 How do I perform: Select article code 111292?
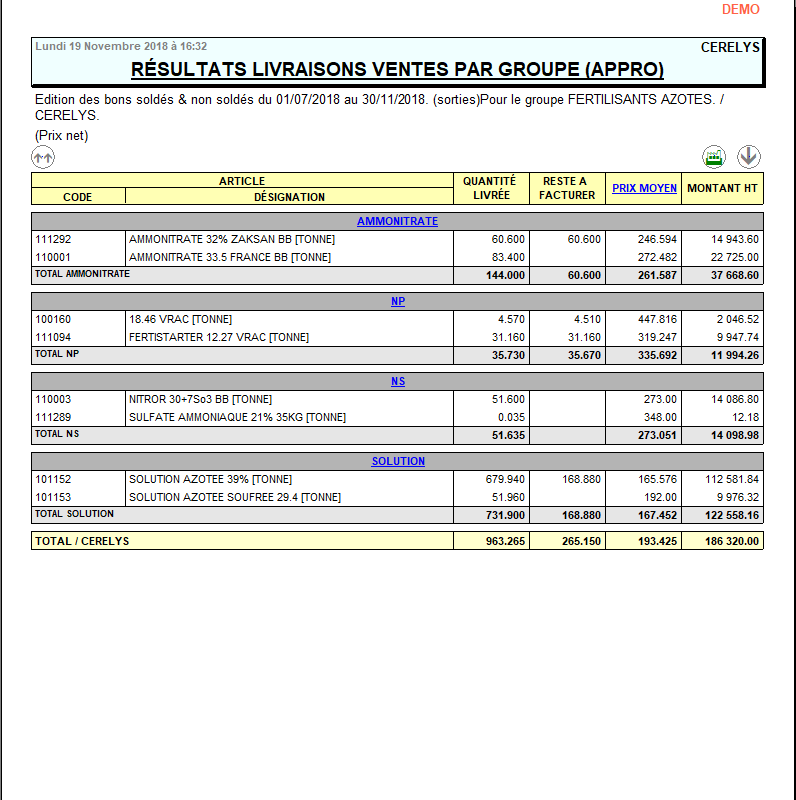(54, 240)
